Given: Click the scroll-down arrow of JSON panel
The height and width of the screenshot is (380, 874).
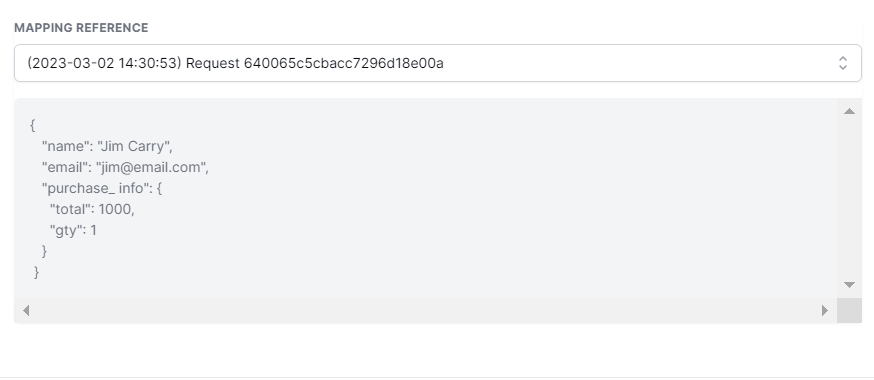Looking at the screenshot, I should pyautogui.click(x=849, y=285).
